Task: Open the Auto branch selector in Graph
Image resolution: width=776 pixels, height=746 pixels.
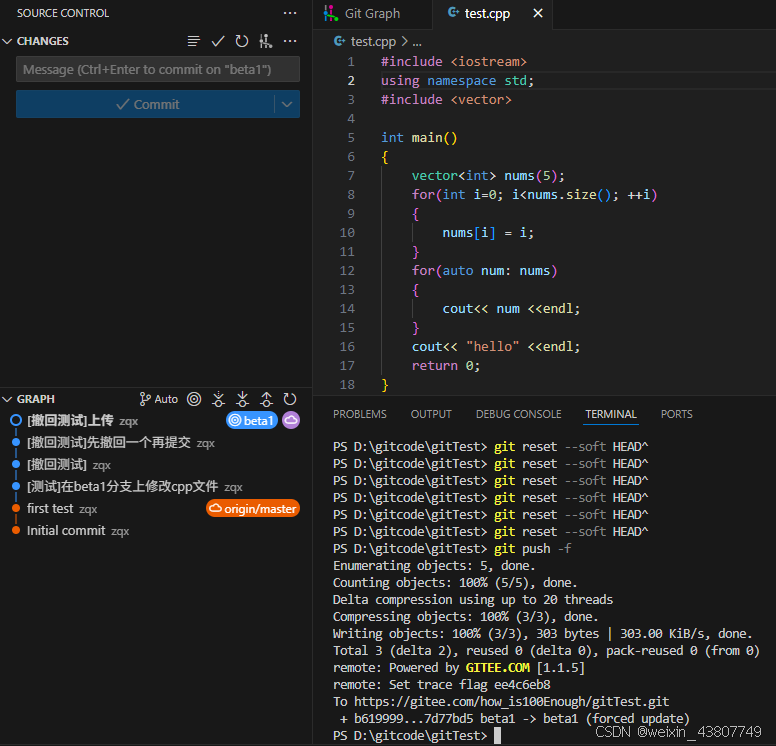Action: tap(159, 399)
